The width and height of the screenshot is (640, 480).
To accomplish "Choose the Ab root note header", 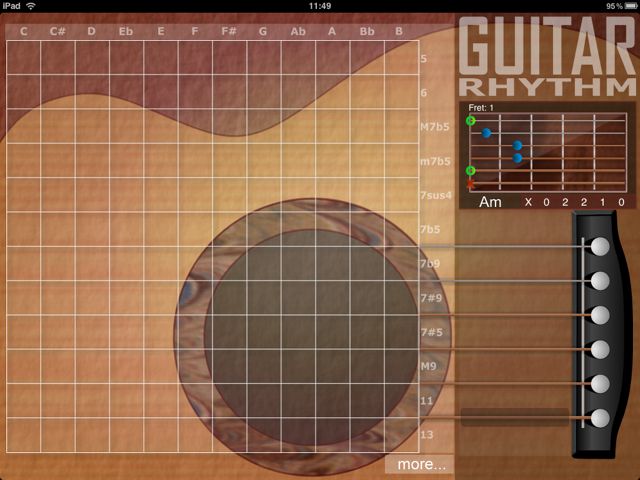I will [298, 31].
